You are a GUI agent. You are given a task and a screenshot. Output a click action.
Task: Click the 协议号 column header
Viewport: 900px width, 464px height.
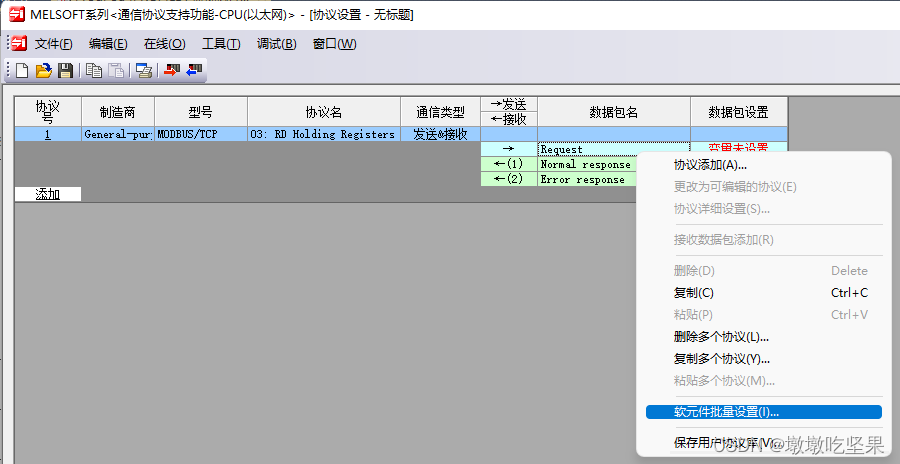point(48,111)
